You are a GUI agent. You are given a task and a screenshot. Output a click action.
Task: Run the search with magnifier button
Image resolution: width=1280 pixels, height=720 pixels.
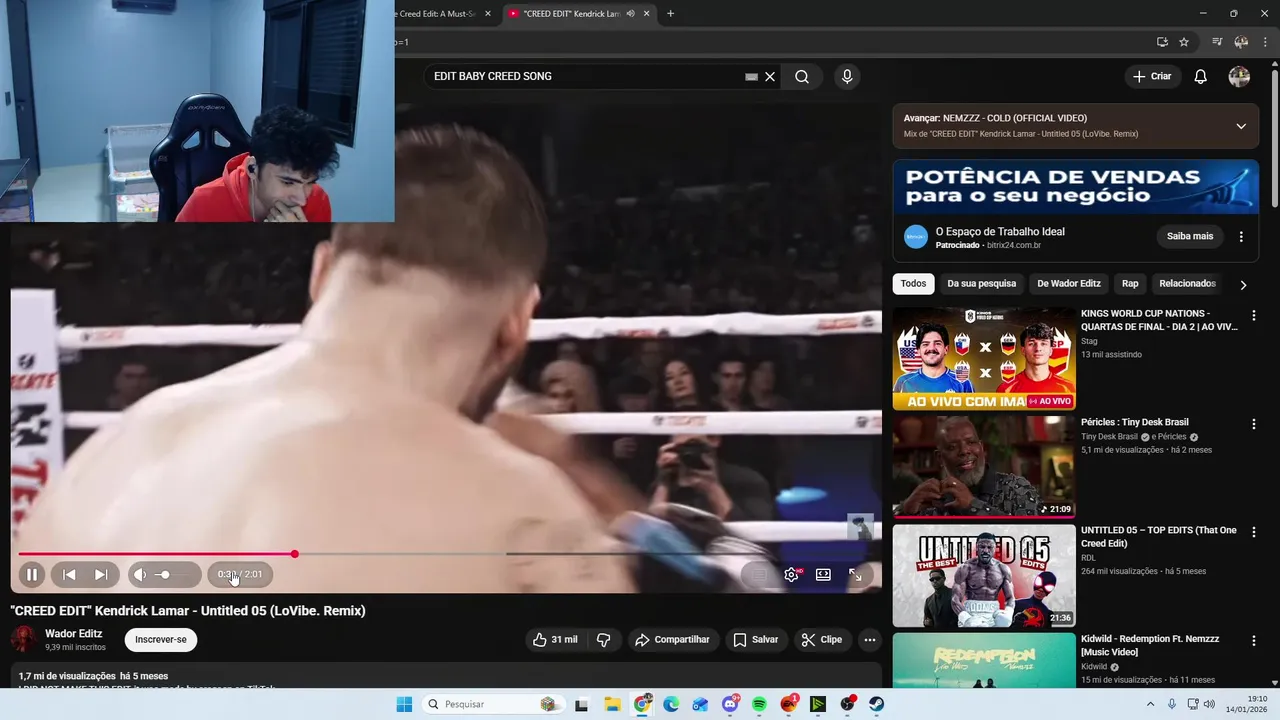coord(802,76)
